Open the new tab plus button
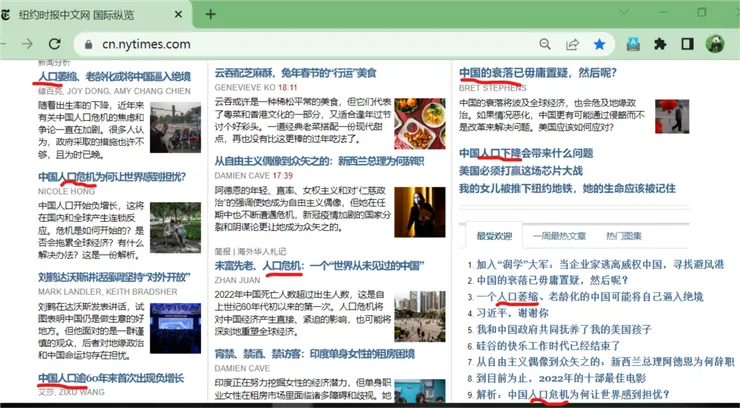This screenshot has width=740, height=408. pyautogui.click(x=210, y=15)
